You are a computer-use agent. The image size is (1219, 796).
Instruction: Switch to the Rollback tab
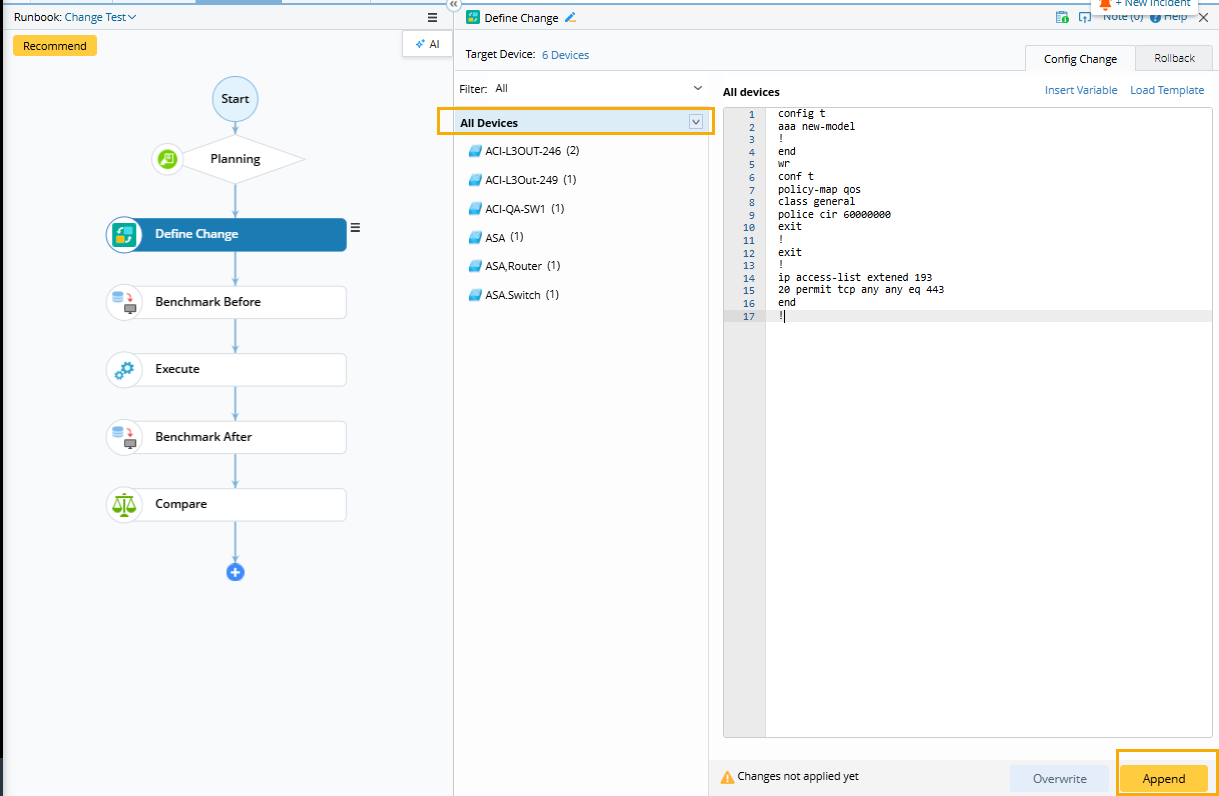1174,58
